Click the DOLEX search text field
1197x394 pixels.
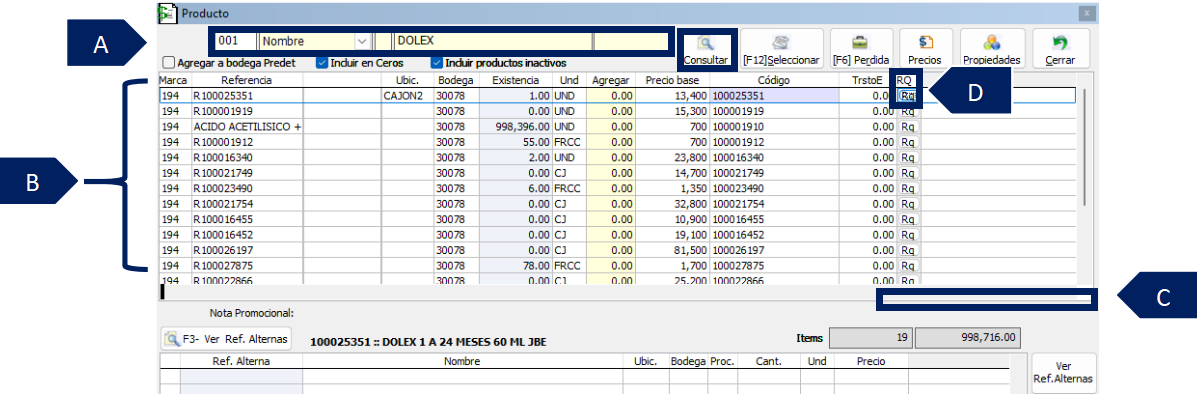click(493, 41)
